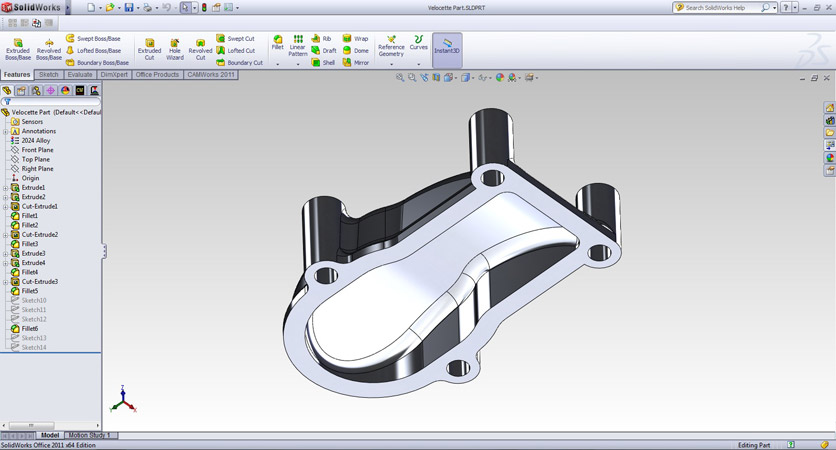The height and width of the screenshot is (450, 836).
Task: Switch to Motion Study 1 tab
Action: point(88,436)
